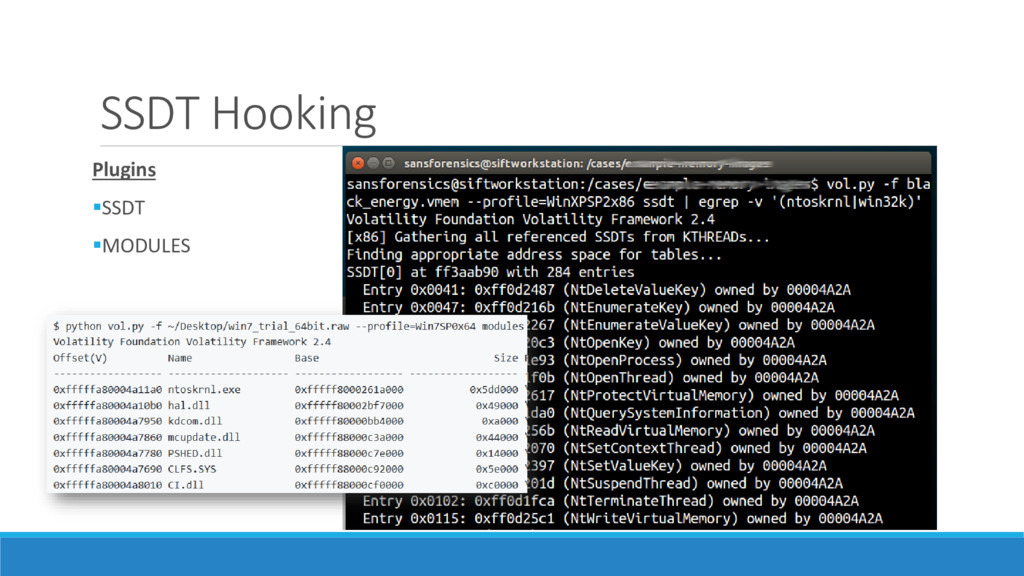Click the 'hal.dll' module name
Screen dimensions: 1024x576
(x=189, y=406)
